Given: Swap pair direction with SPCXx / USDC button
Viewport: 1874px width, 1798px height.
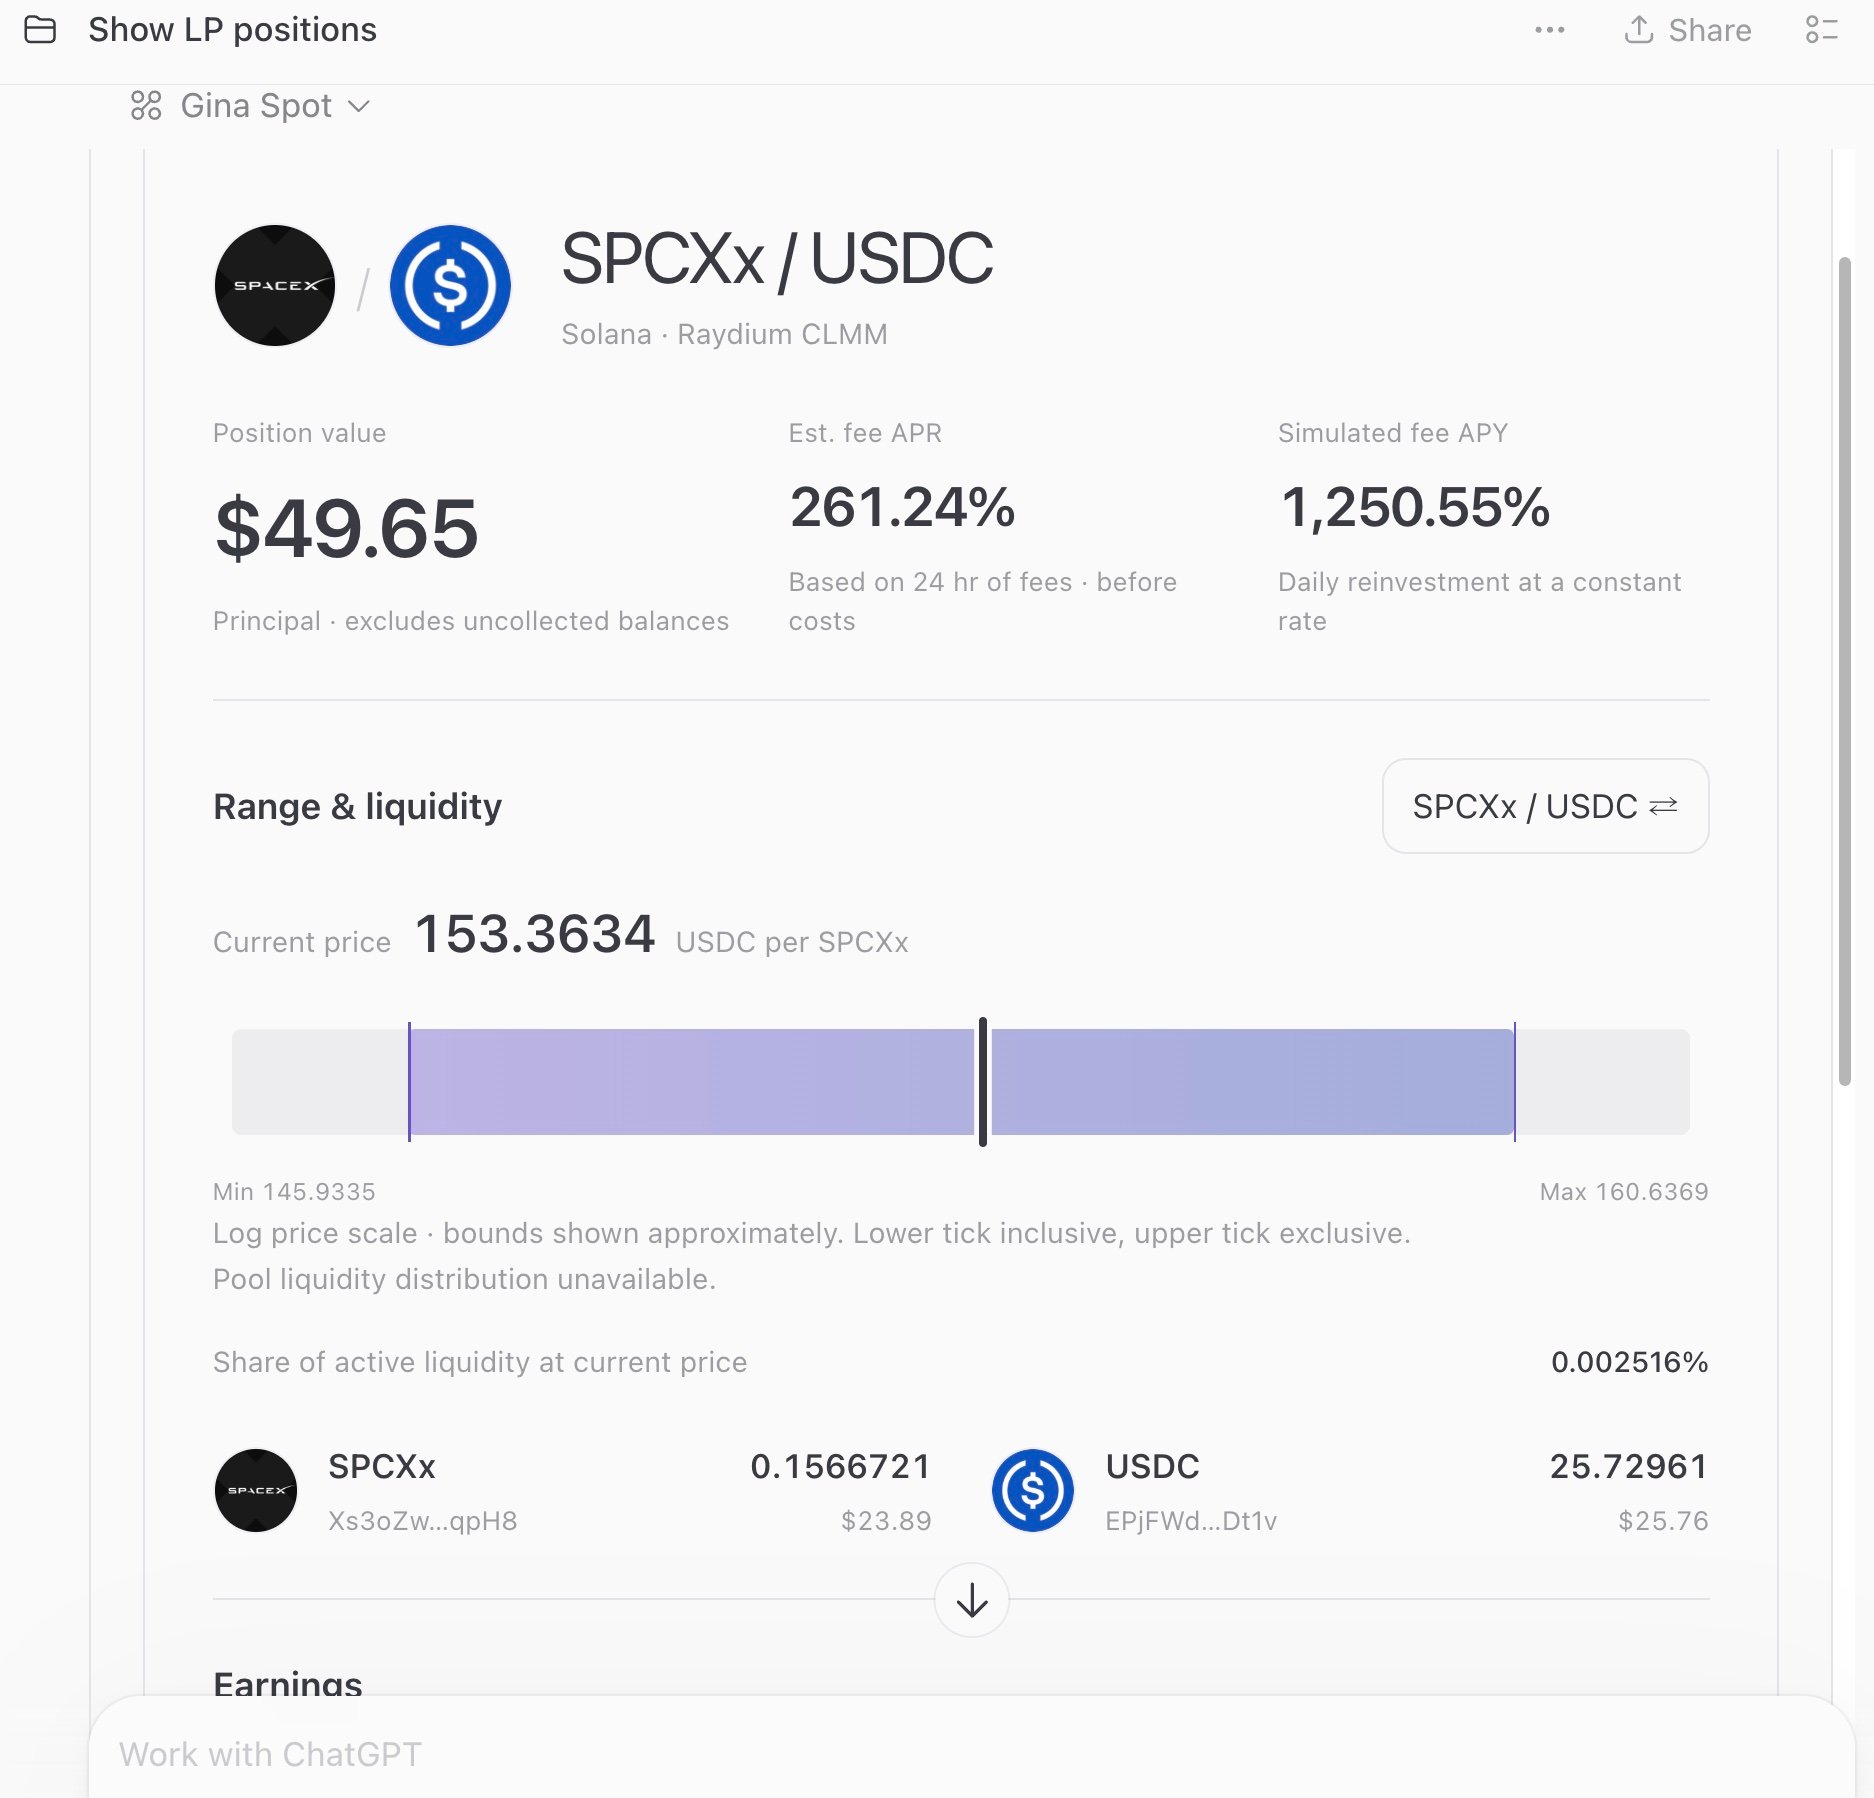Looking at the screenshot, I should click(1545, 806).
